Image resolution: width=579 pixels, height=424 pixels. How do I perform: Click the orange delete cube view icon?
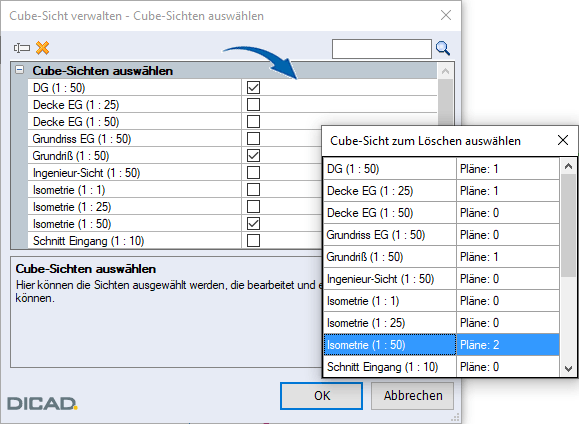tap(42, 48)
